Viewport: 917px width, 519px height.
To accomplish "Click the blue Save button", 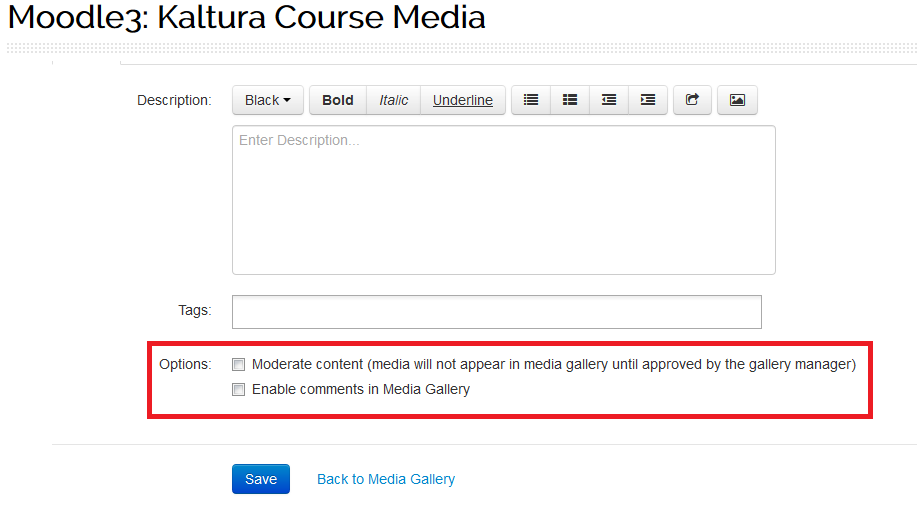I will pyautogui.click(x=261, y=479).
